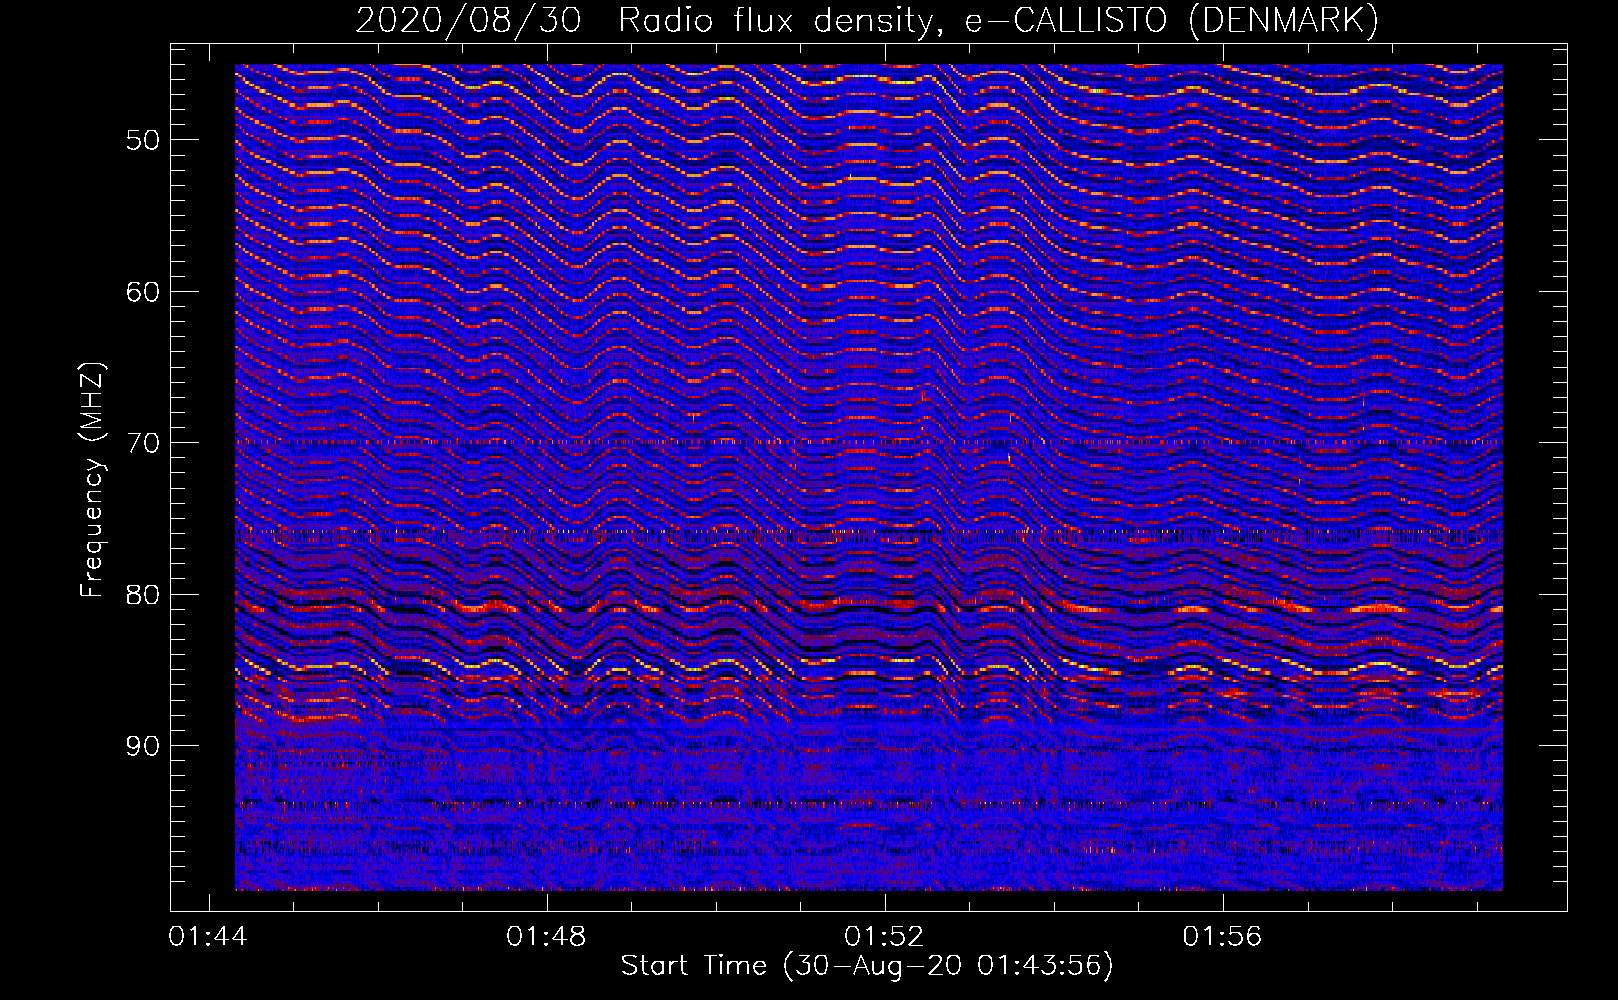Viewport: 1618px width, 1000px height.
Task: Click the 50 MHz frequency tick label
Action: coord(143,140)
